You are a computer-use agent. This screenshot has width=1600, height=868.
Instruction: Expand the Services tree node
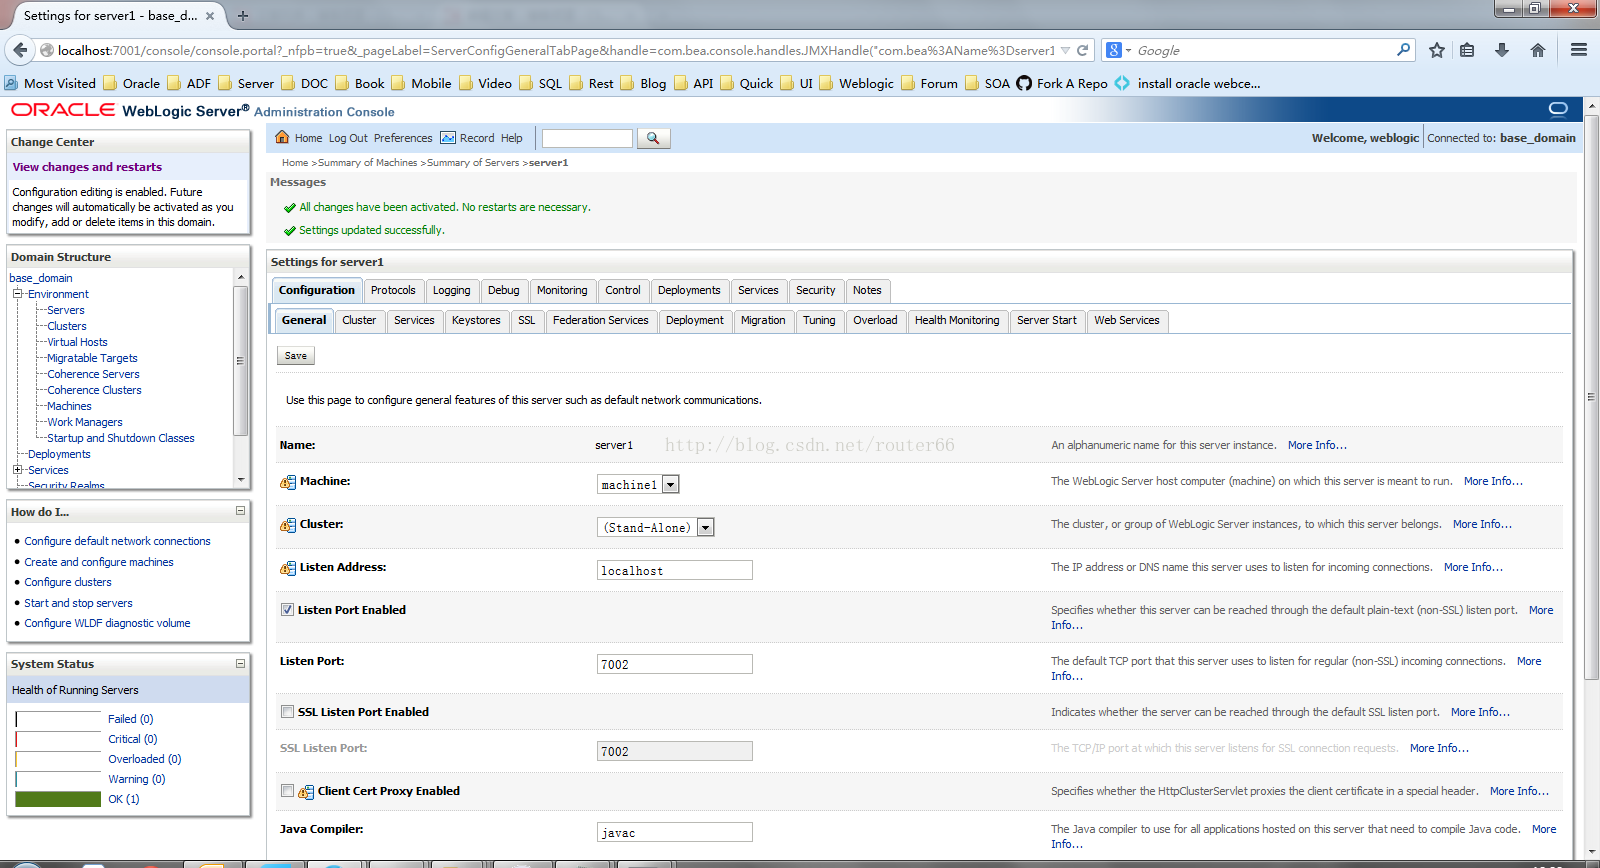coord(17,470)
